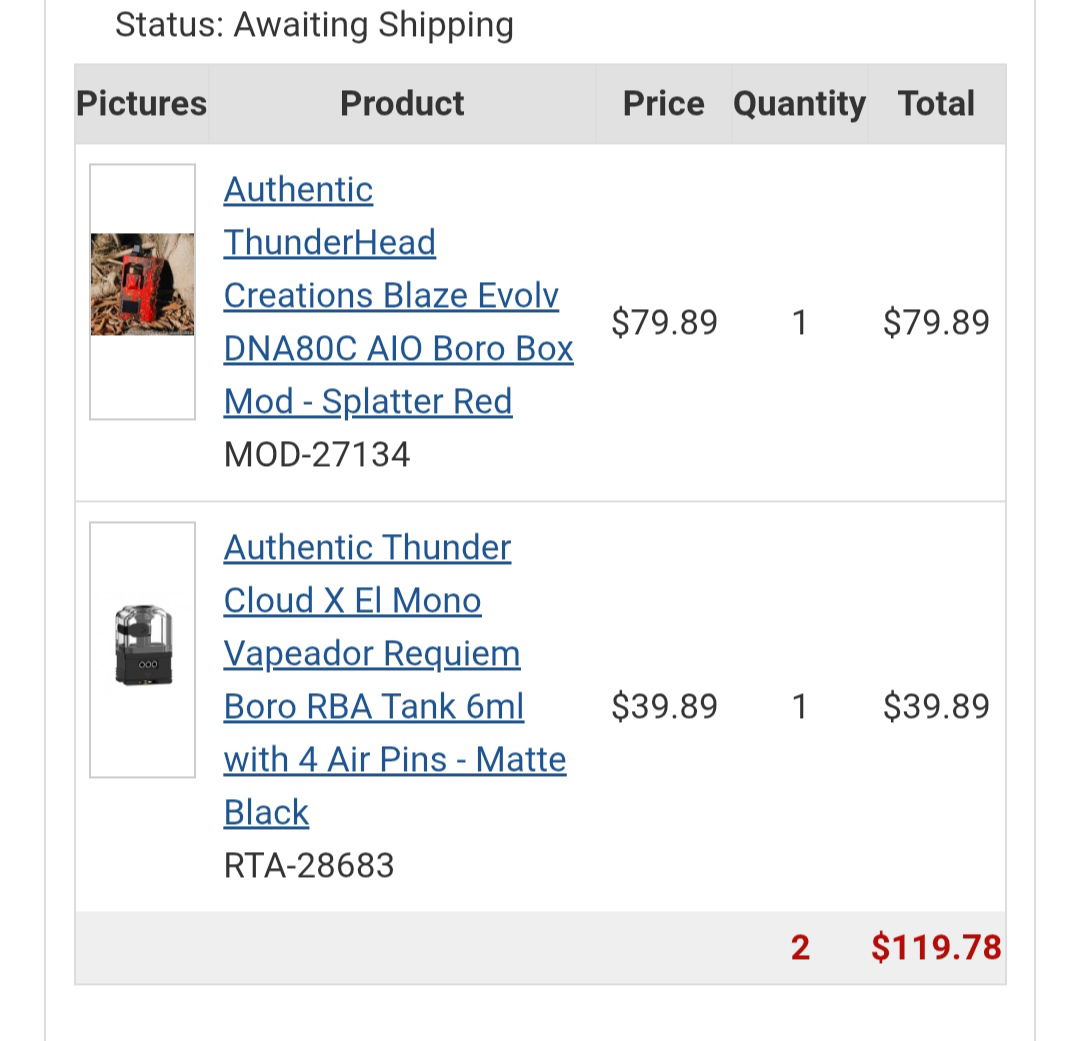The image size is (1080, 1041).
Task: Click the MOD-27134 SKU text
Action: 317,455
